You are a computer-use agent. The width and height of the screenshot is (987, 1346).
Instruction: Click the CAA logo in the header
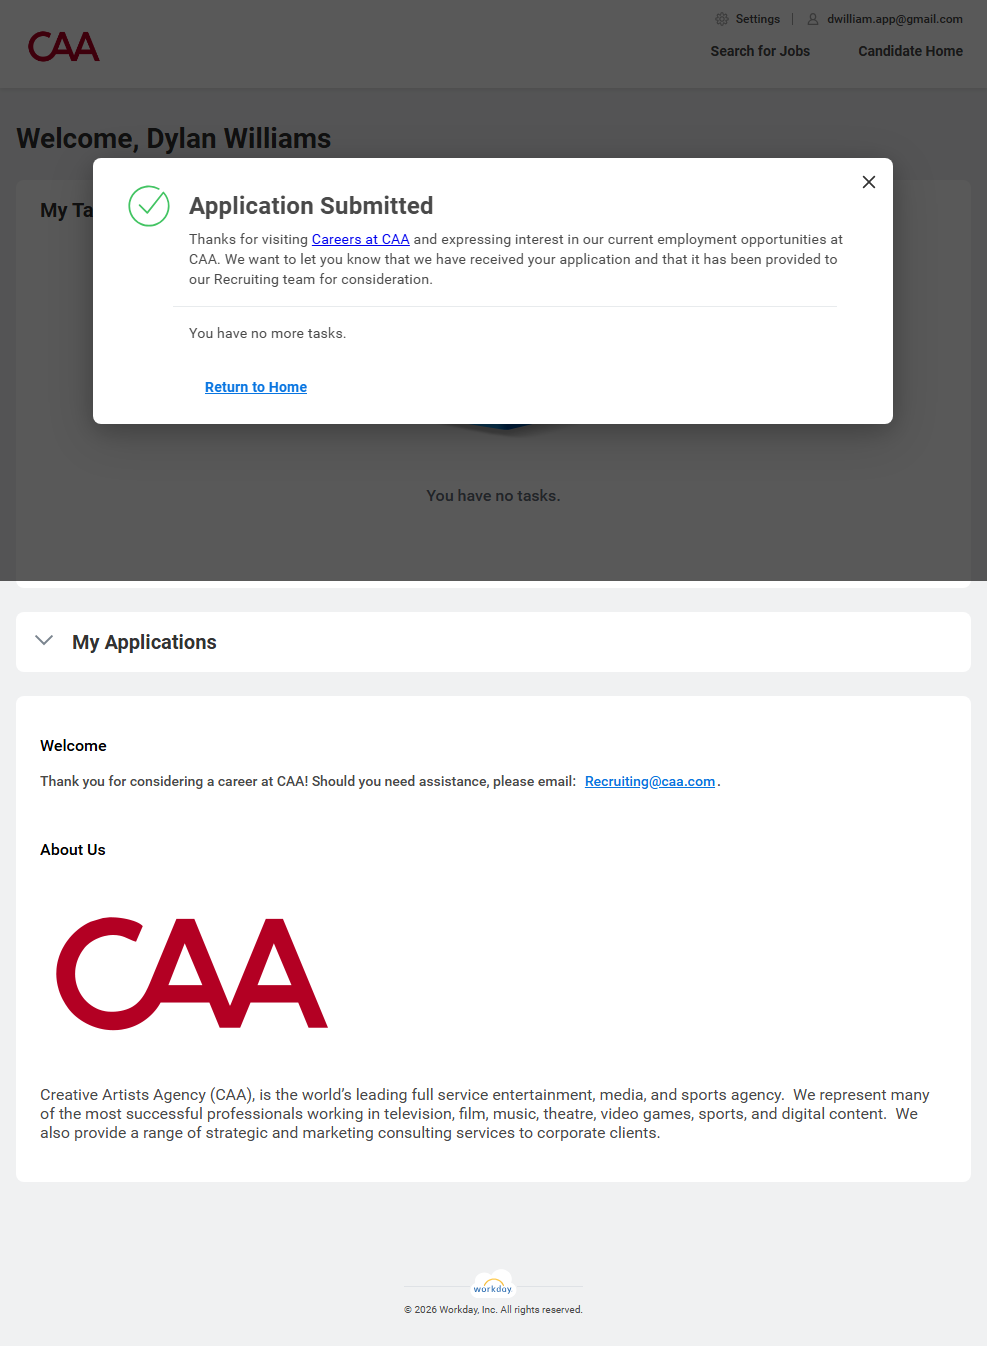tap(64, 47)
